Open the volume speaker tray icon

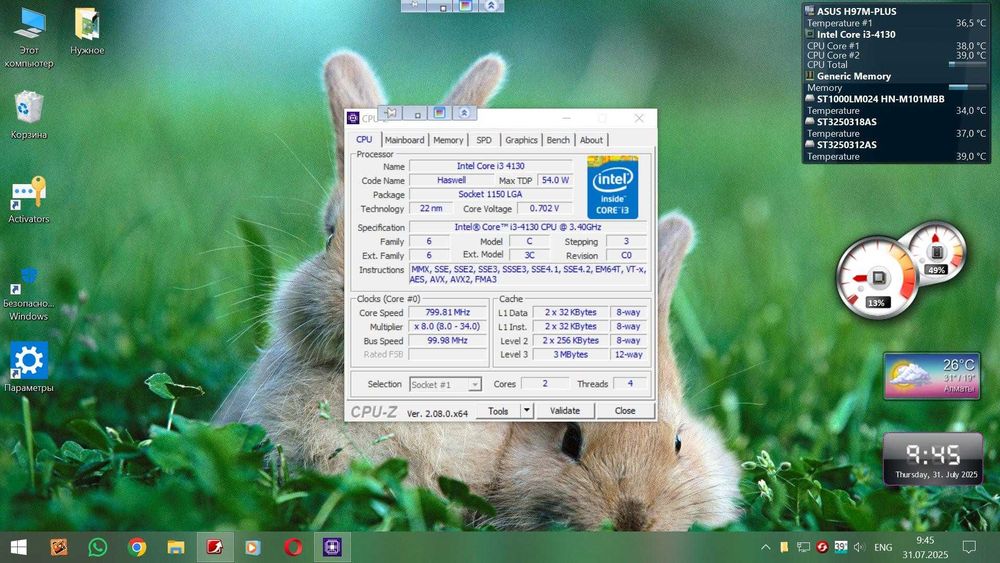(x=859, y=547)
